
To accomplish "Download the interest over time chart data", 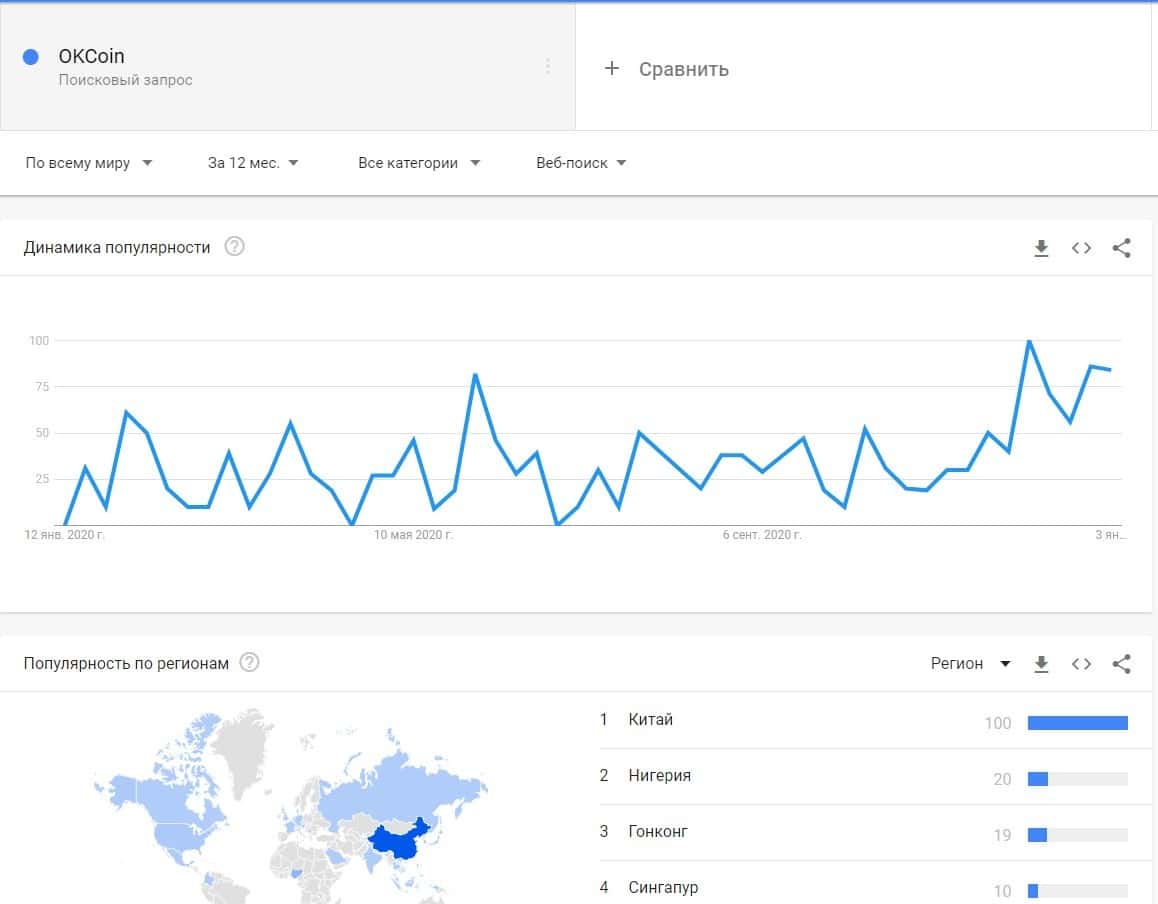I will pos(1041,248).
